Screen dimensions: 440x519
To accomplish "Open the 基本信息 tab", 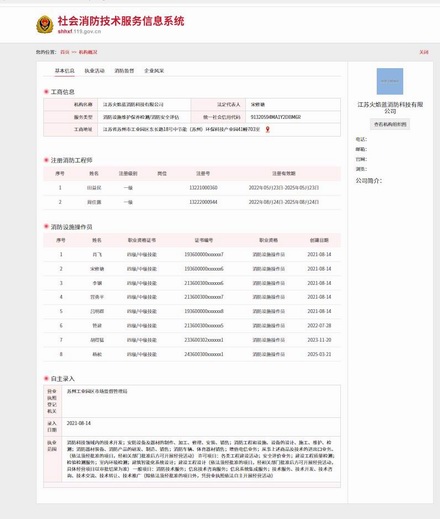I will tap(65, 71).
